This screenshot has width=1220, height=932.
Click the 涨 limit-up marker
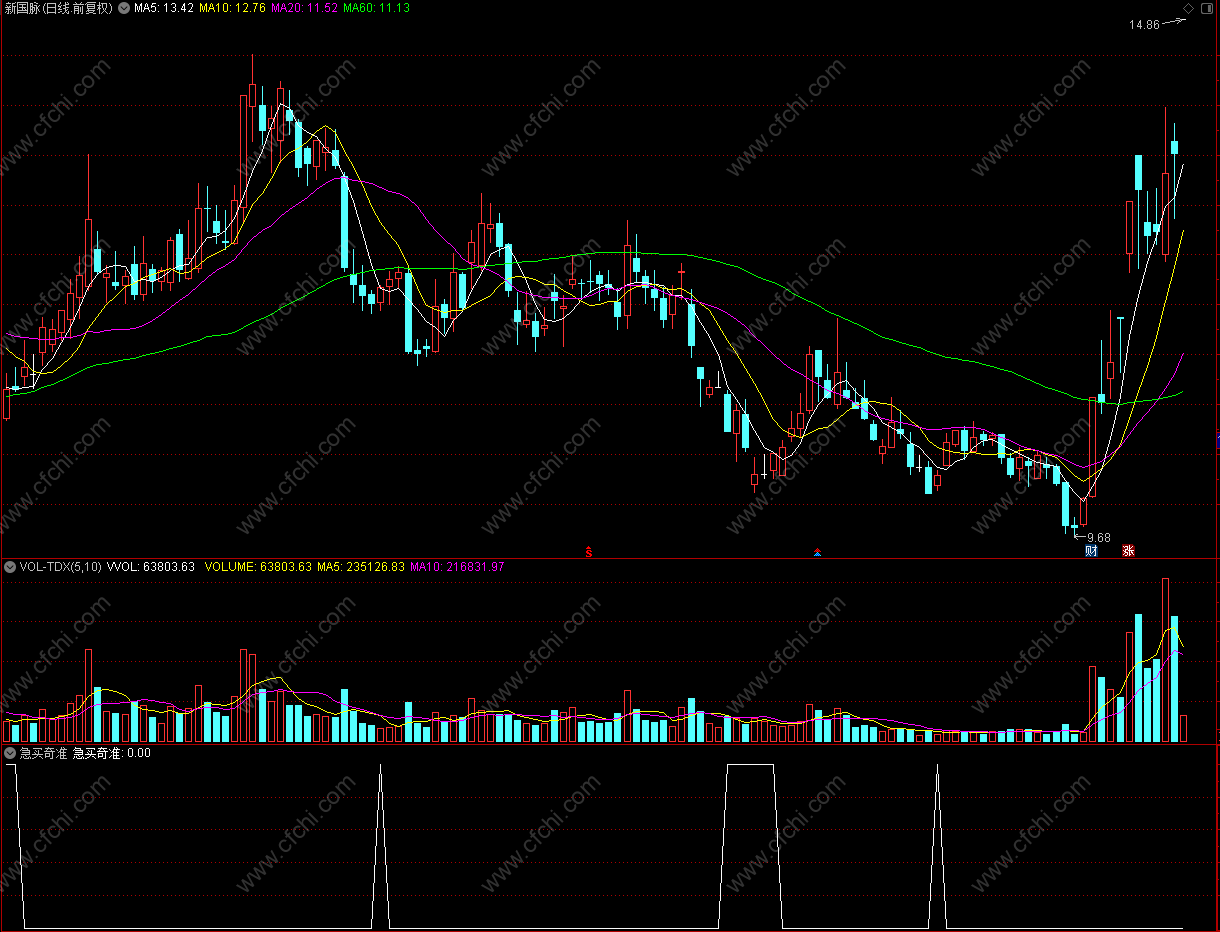click(1128, 551)
